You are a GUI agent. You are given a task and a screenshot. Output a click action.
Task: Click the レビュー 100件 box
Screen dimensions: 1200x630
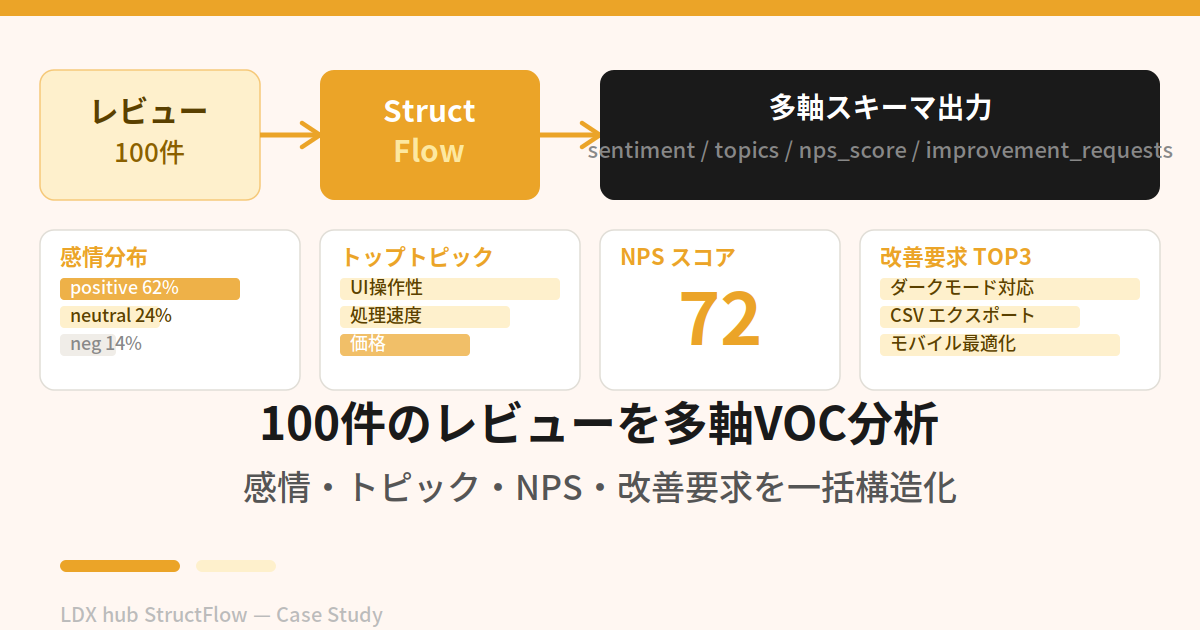coord(150,135)
